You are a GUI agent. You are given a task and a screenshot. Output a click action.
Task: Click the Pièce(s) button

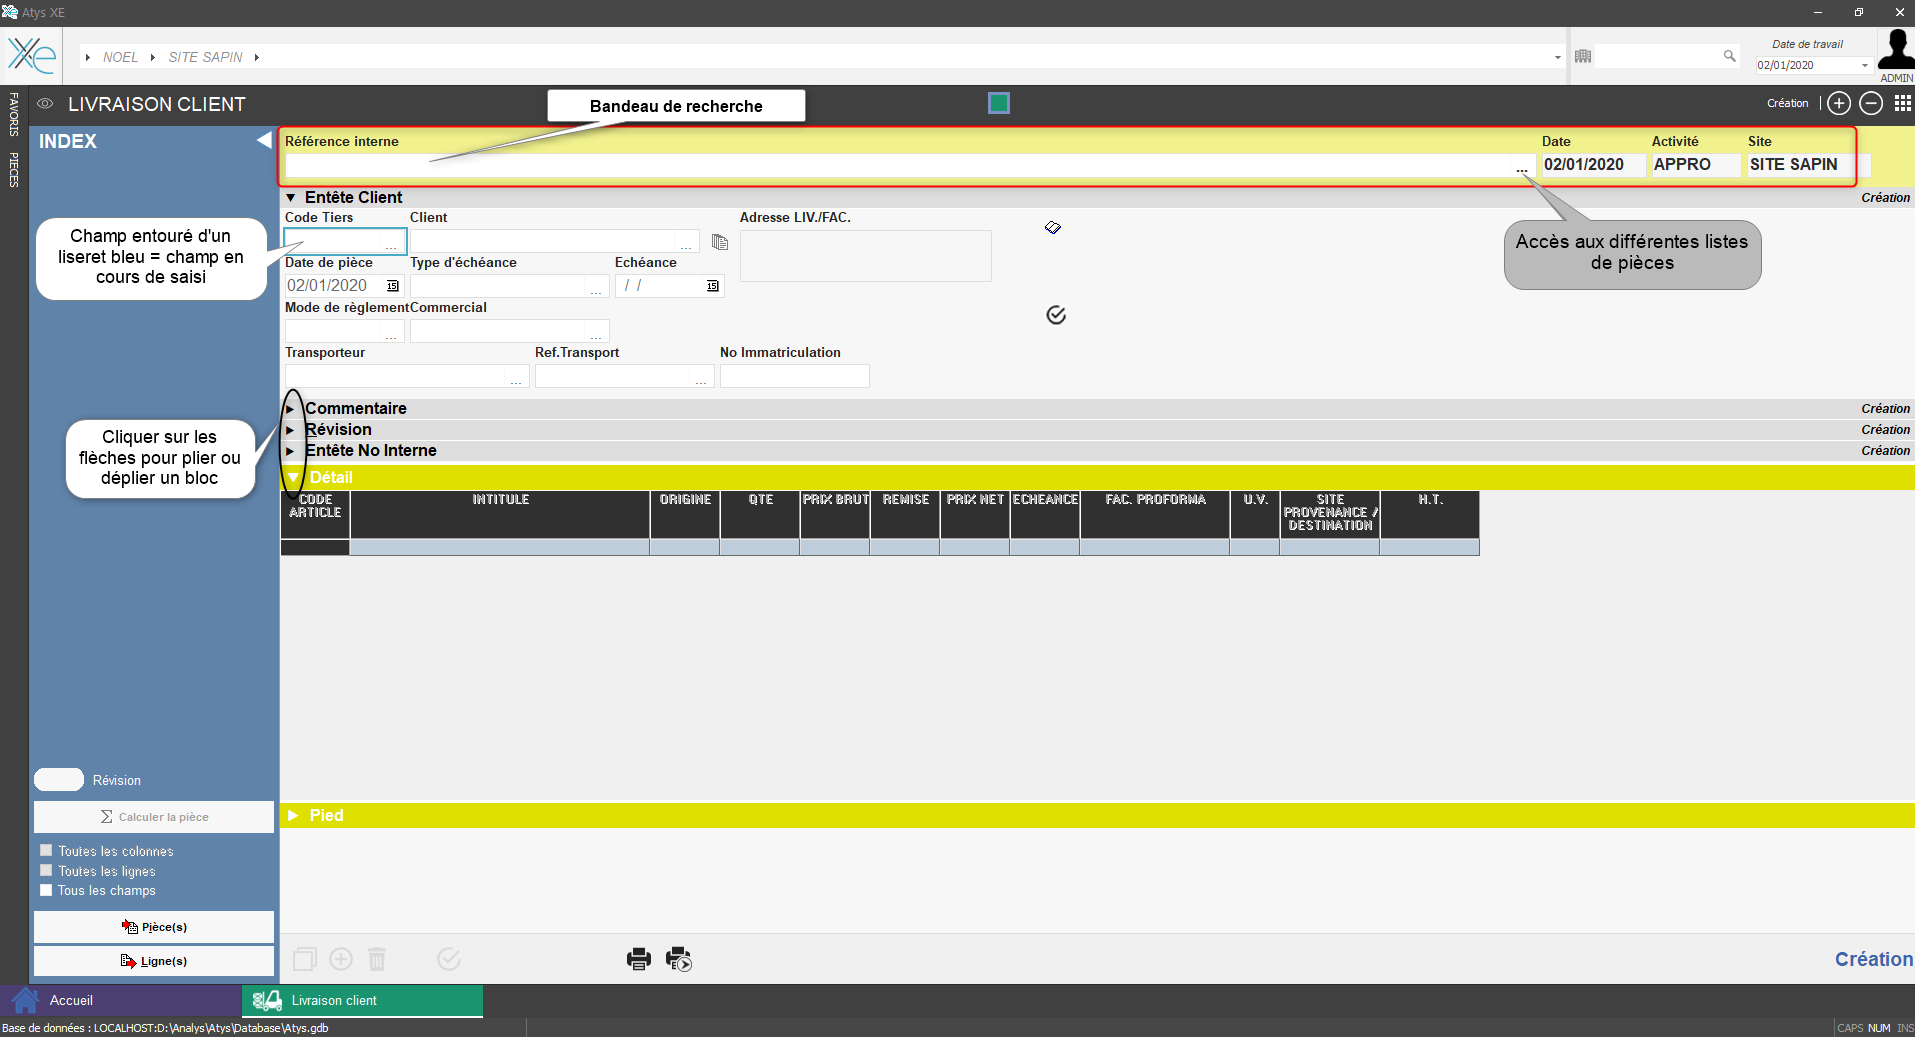tap(154, 927)
